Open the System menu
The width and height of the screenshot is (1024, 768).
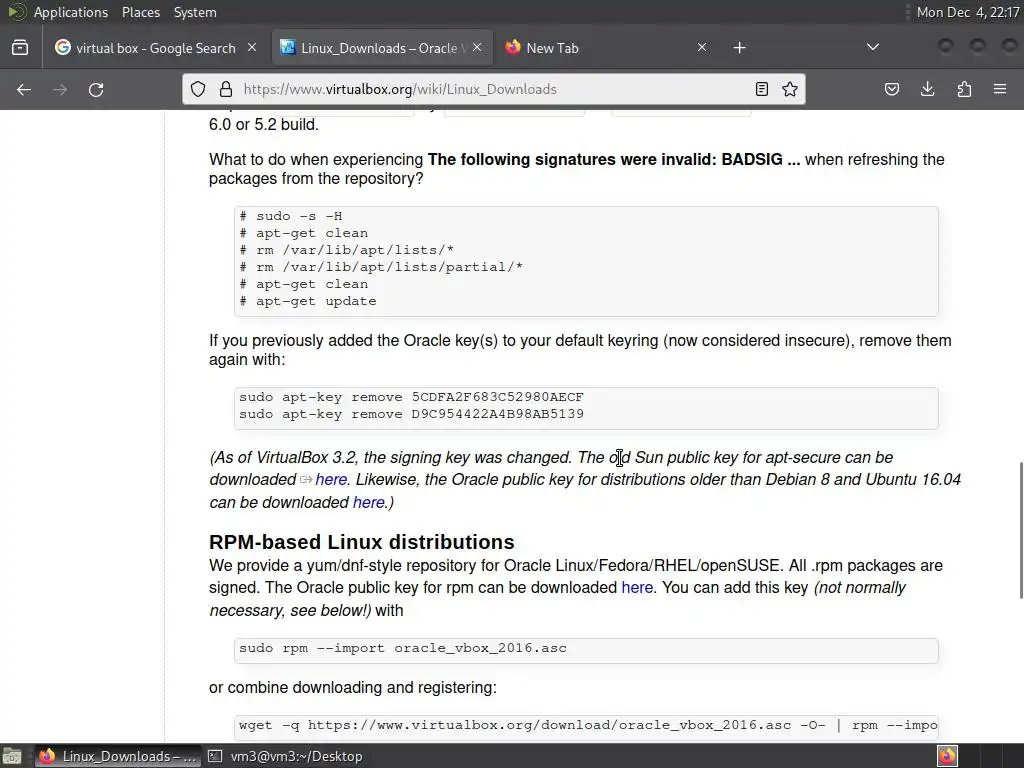click(x=195, y=12)
